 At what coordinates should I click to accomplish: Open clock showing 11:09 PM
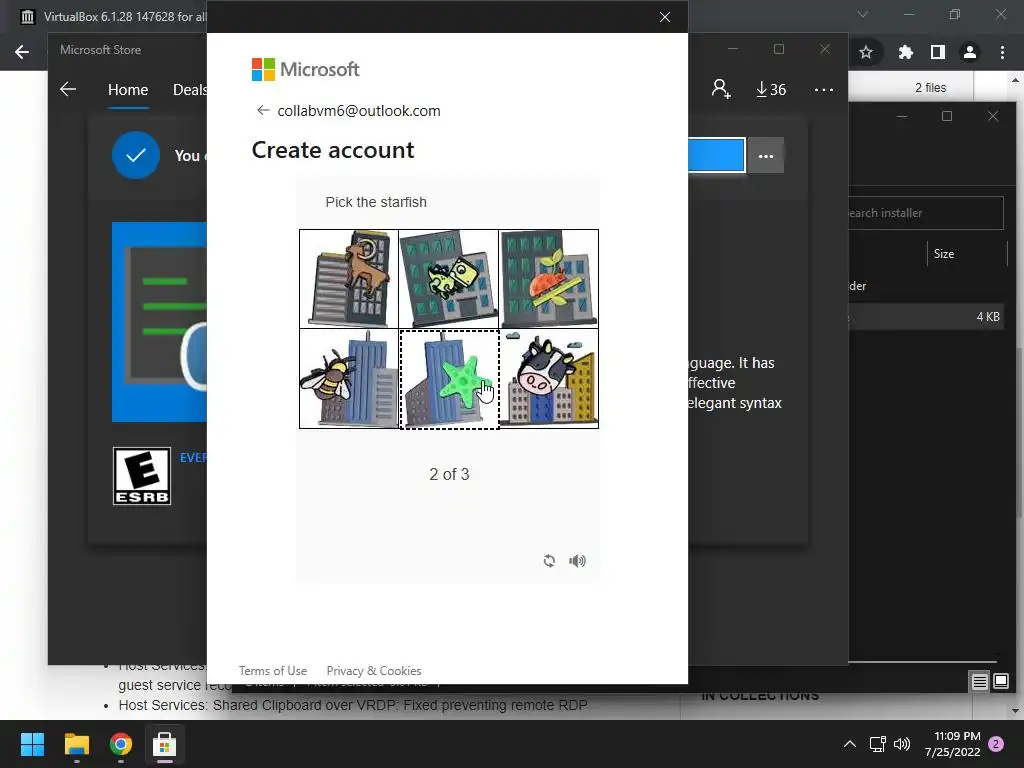point(952,744)
